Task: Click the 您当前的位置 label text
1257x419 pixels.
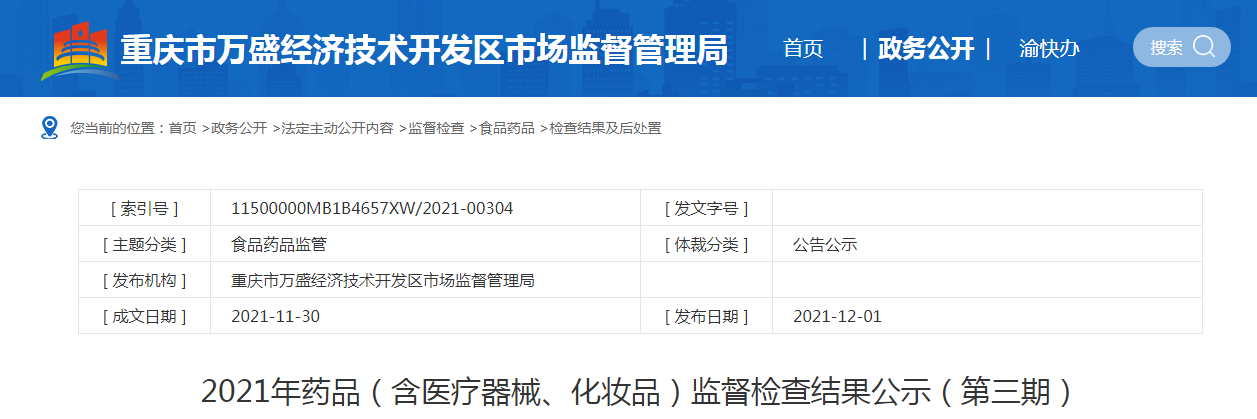Action: [x=116, y=128]
